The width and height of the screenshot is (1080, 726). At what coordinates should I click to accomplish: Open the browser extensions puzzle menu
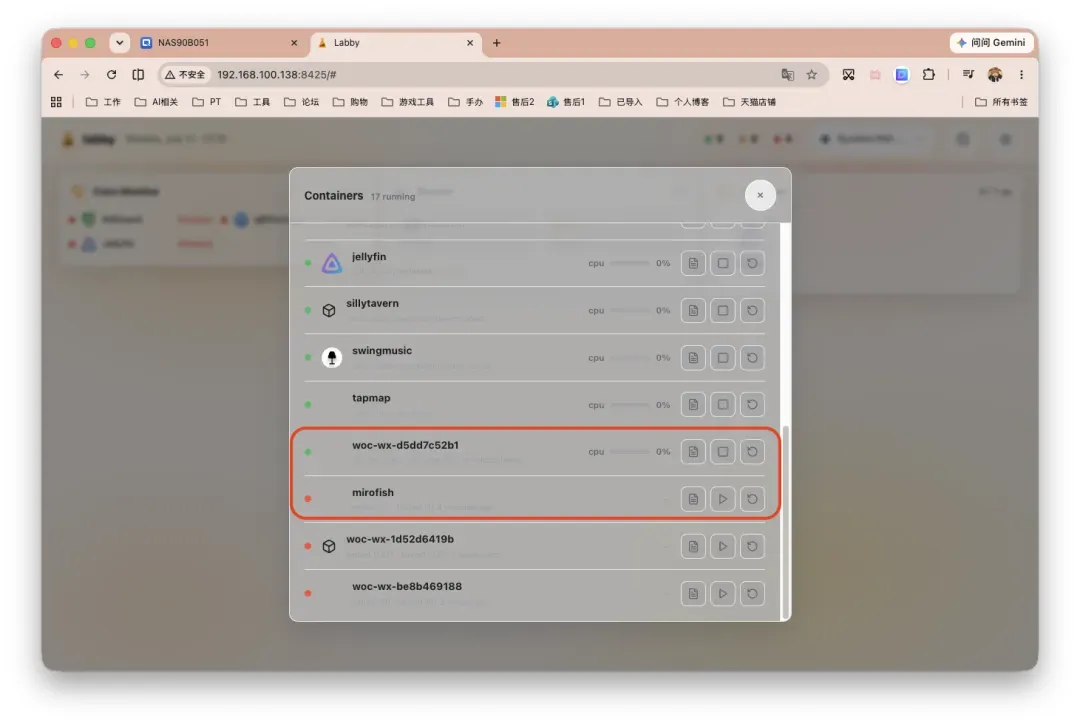(928, 74)
